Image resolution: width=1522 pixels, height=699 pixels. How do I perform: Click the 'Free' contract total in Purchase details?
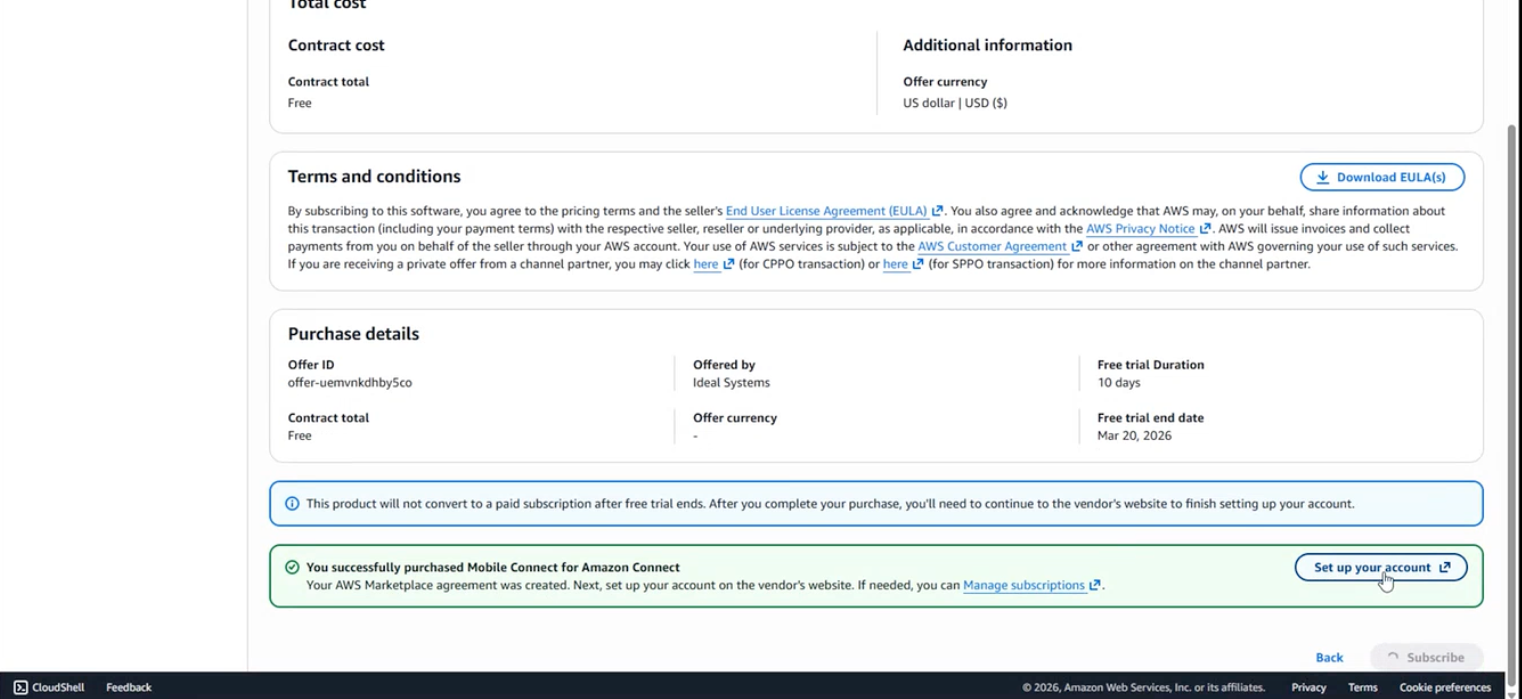[300, 435]
